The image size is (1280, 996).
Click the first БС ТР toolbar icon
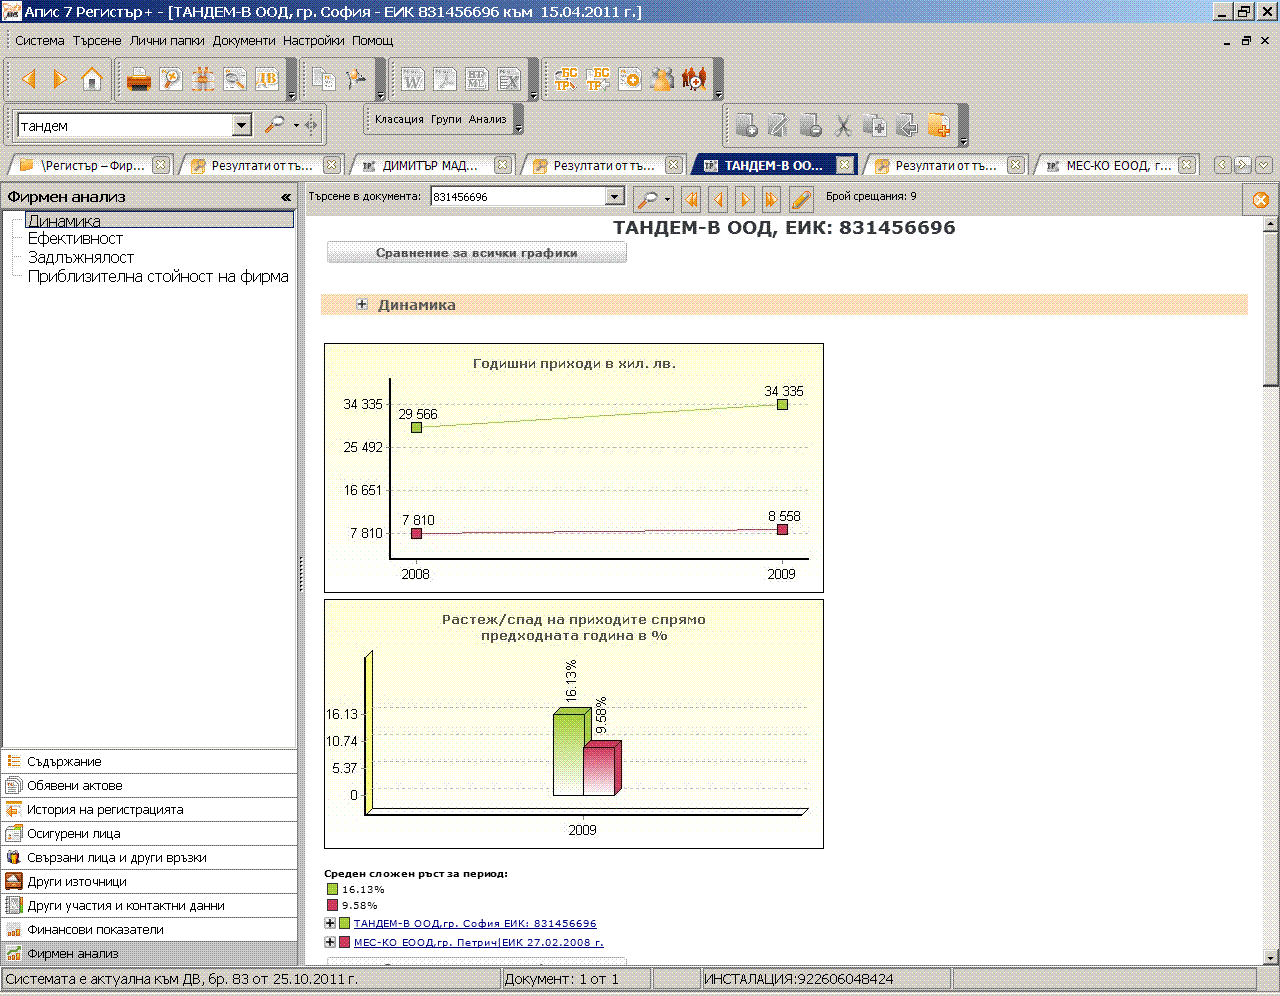566,79
